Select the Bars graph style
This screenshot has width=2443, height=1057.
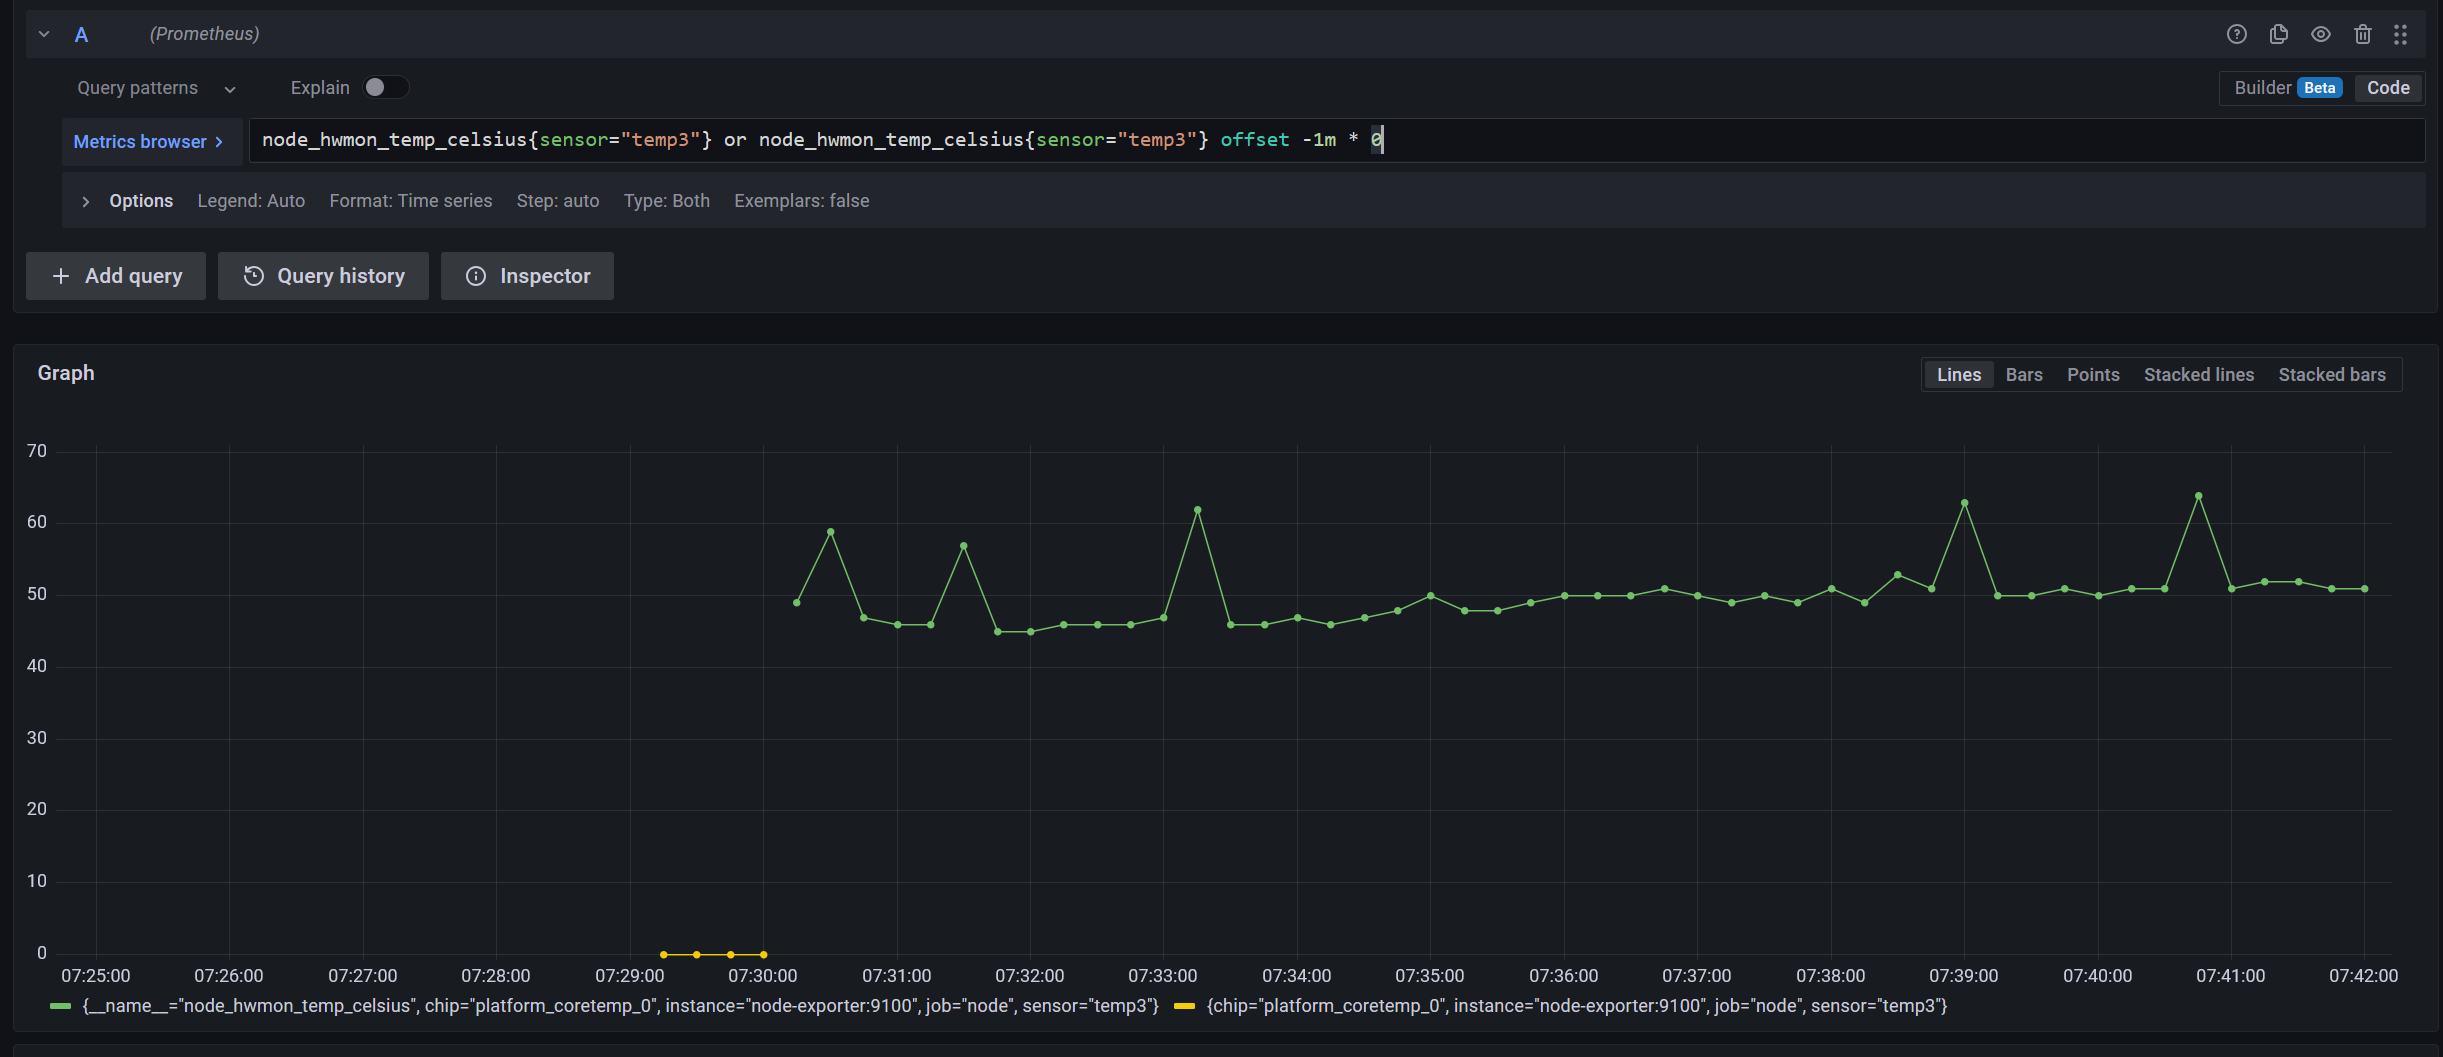tap(2023, 374)
